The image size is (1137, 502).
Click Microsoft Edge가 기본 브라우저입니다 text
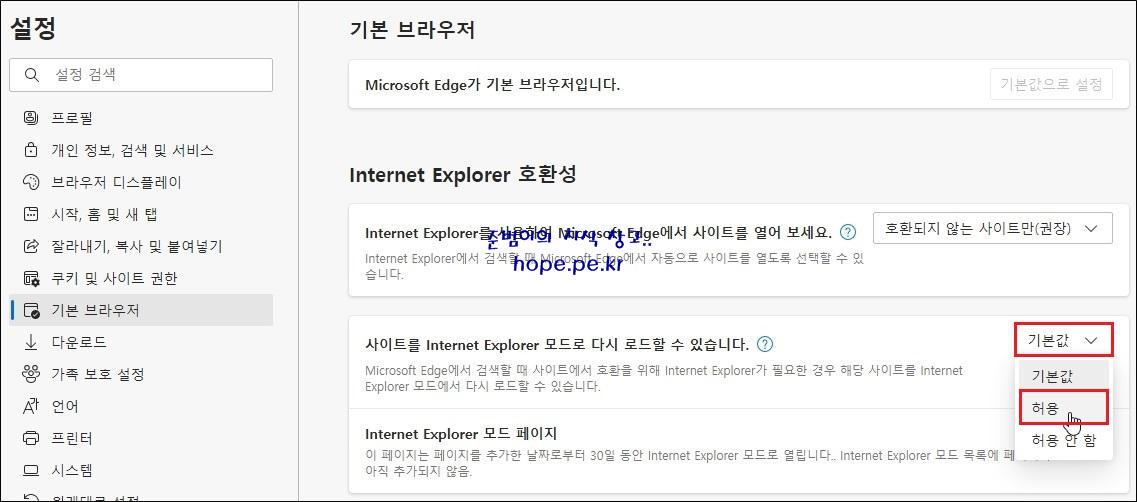[492, 84]
